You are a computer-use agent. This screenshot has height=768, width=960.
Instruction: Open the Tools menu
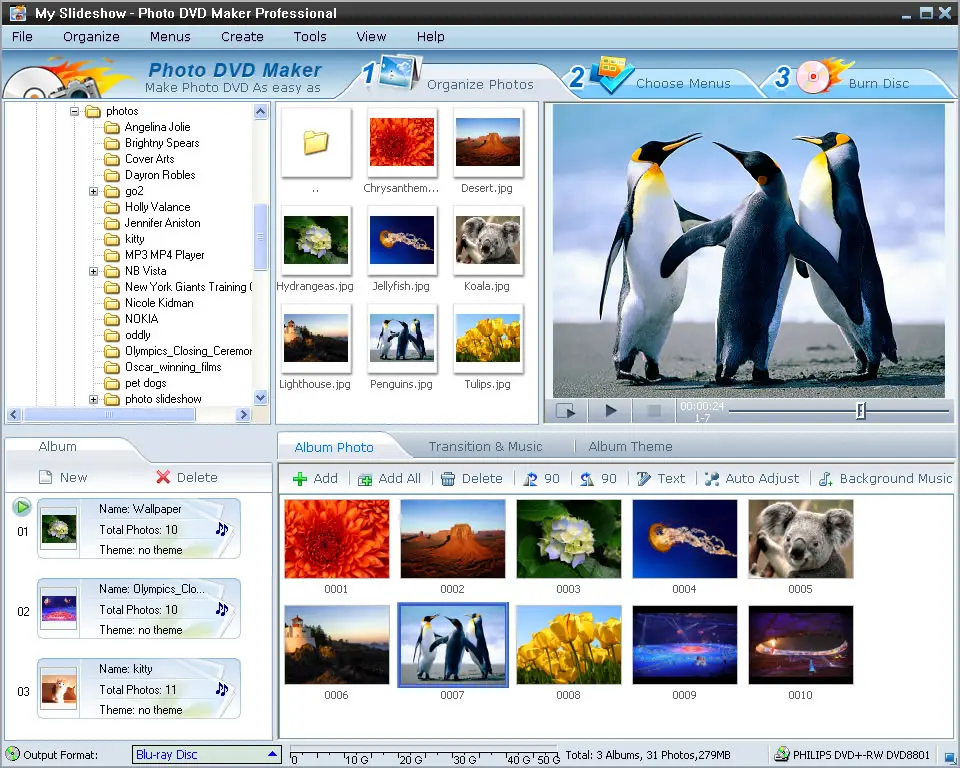(x=310, y=37)
